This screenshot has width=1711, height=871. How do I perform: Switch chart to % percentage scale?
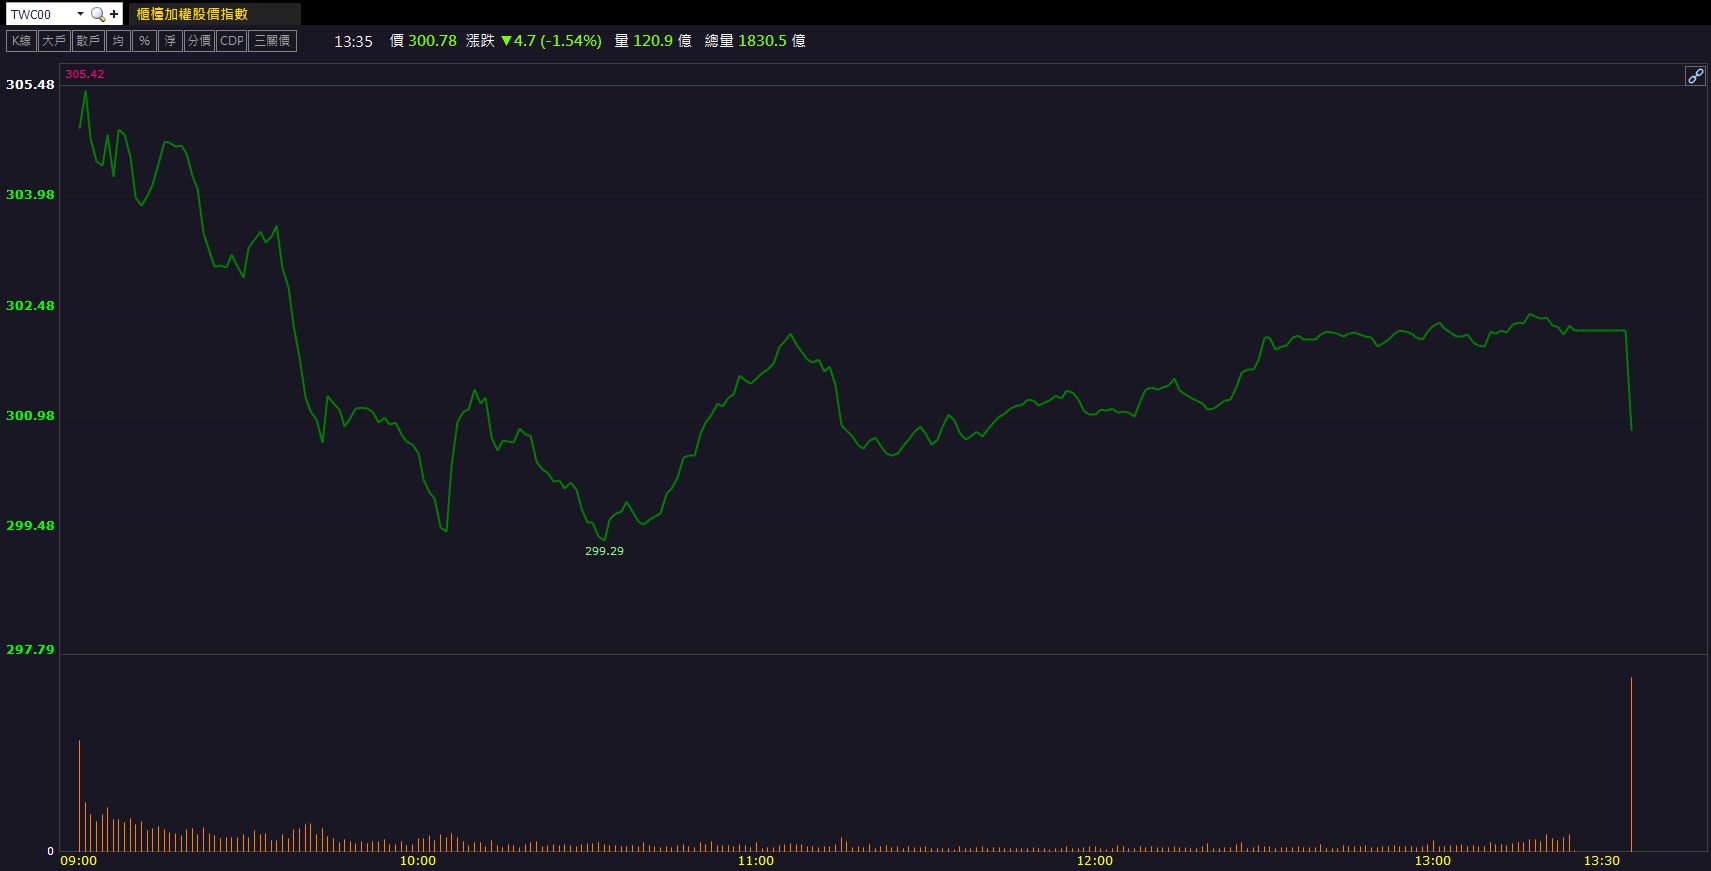click(x=144, y=41)
